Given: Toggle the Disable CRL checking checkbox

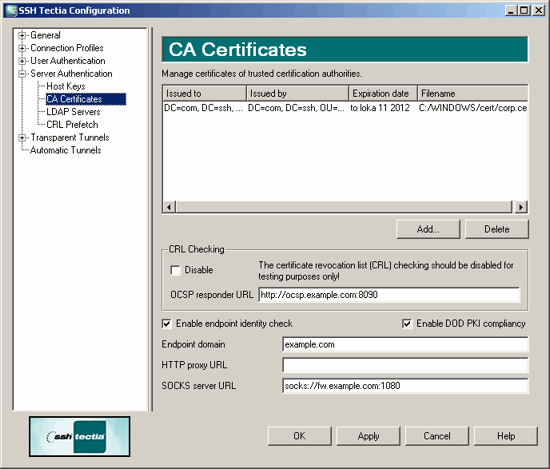Looking at the screenshot, I should (175, 270).
